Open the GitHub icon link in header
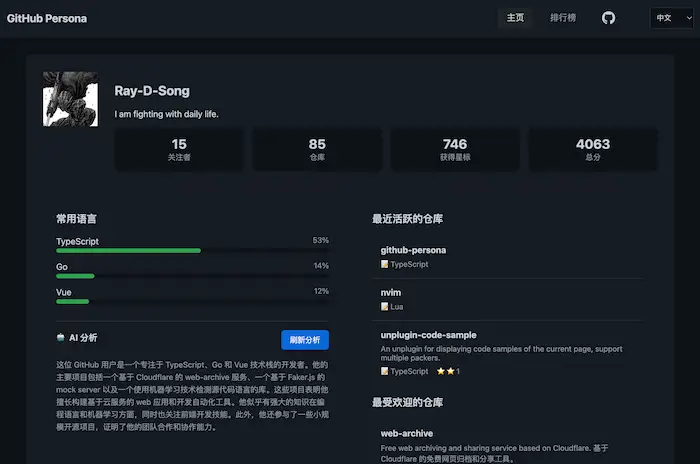Viewport: 700px width, 464px height. pos(608,18)
